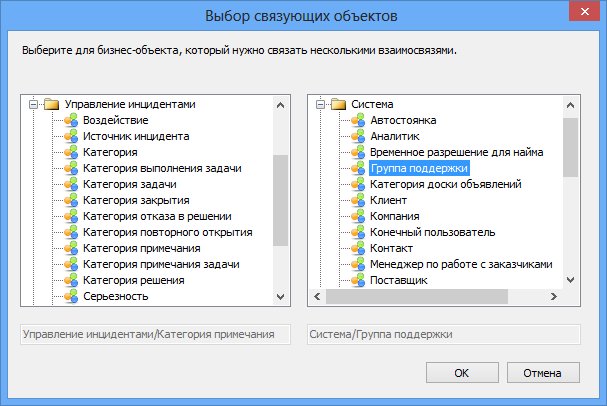
Task: Click the icon beside Группа поддержки
Action: point(358,168)
